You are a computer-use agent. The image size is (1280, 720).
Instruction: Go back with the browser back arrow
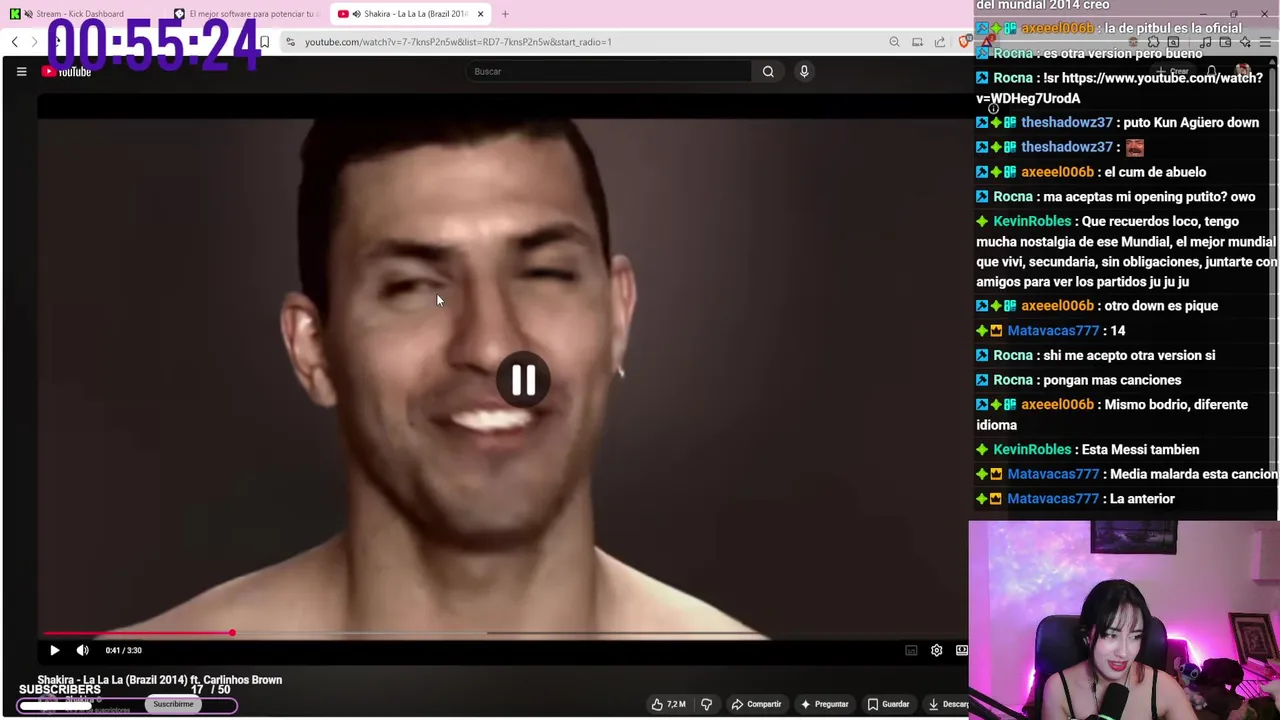click(x=14, y=42)
